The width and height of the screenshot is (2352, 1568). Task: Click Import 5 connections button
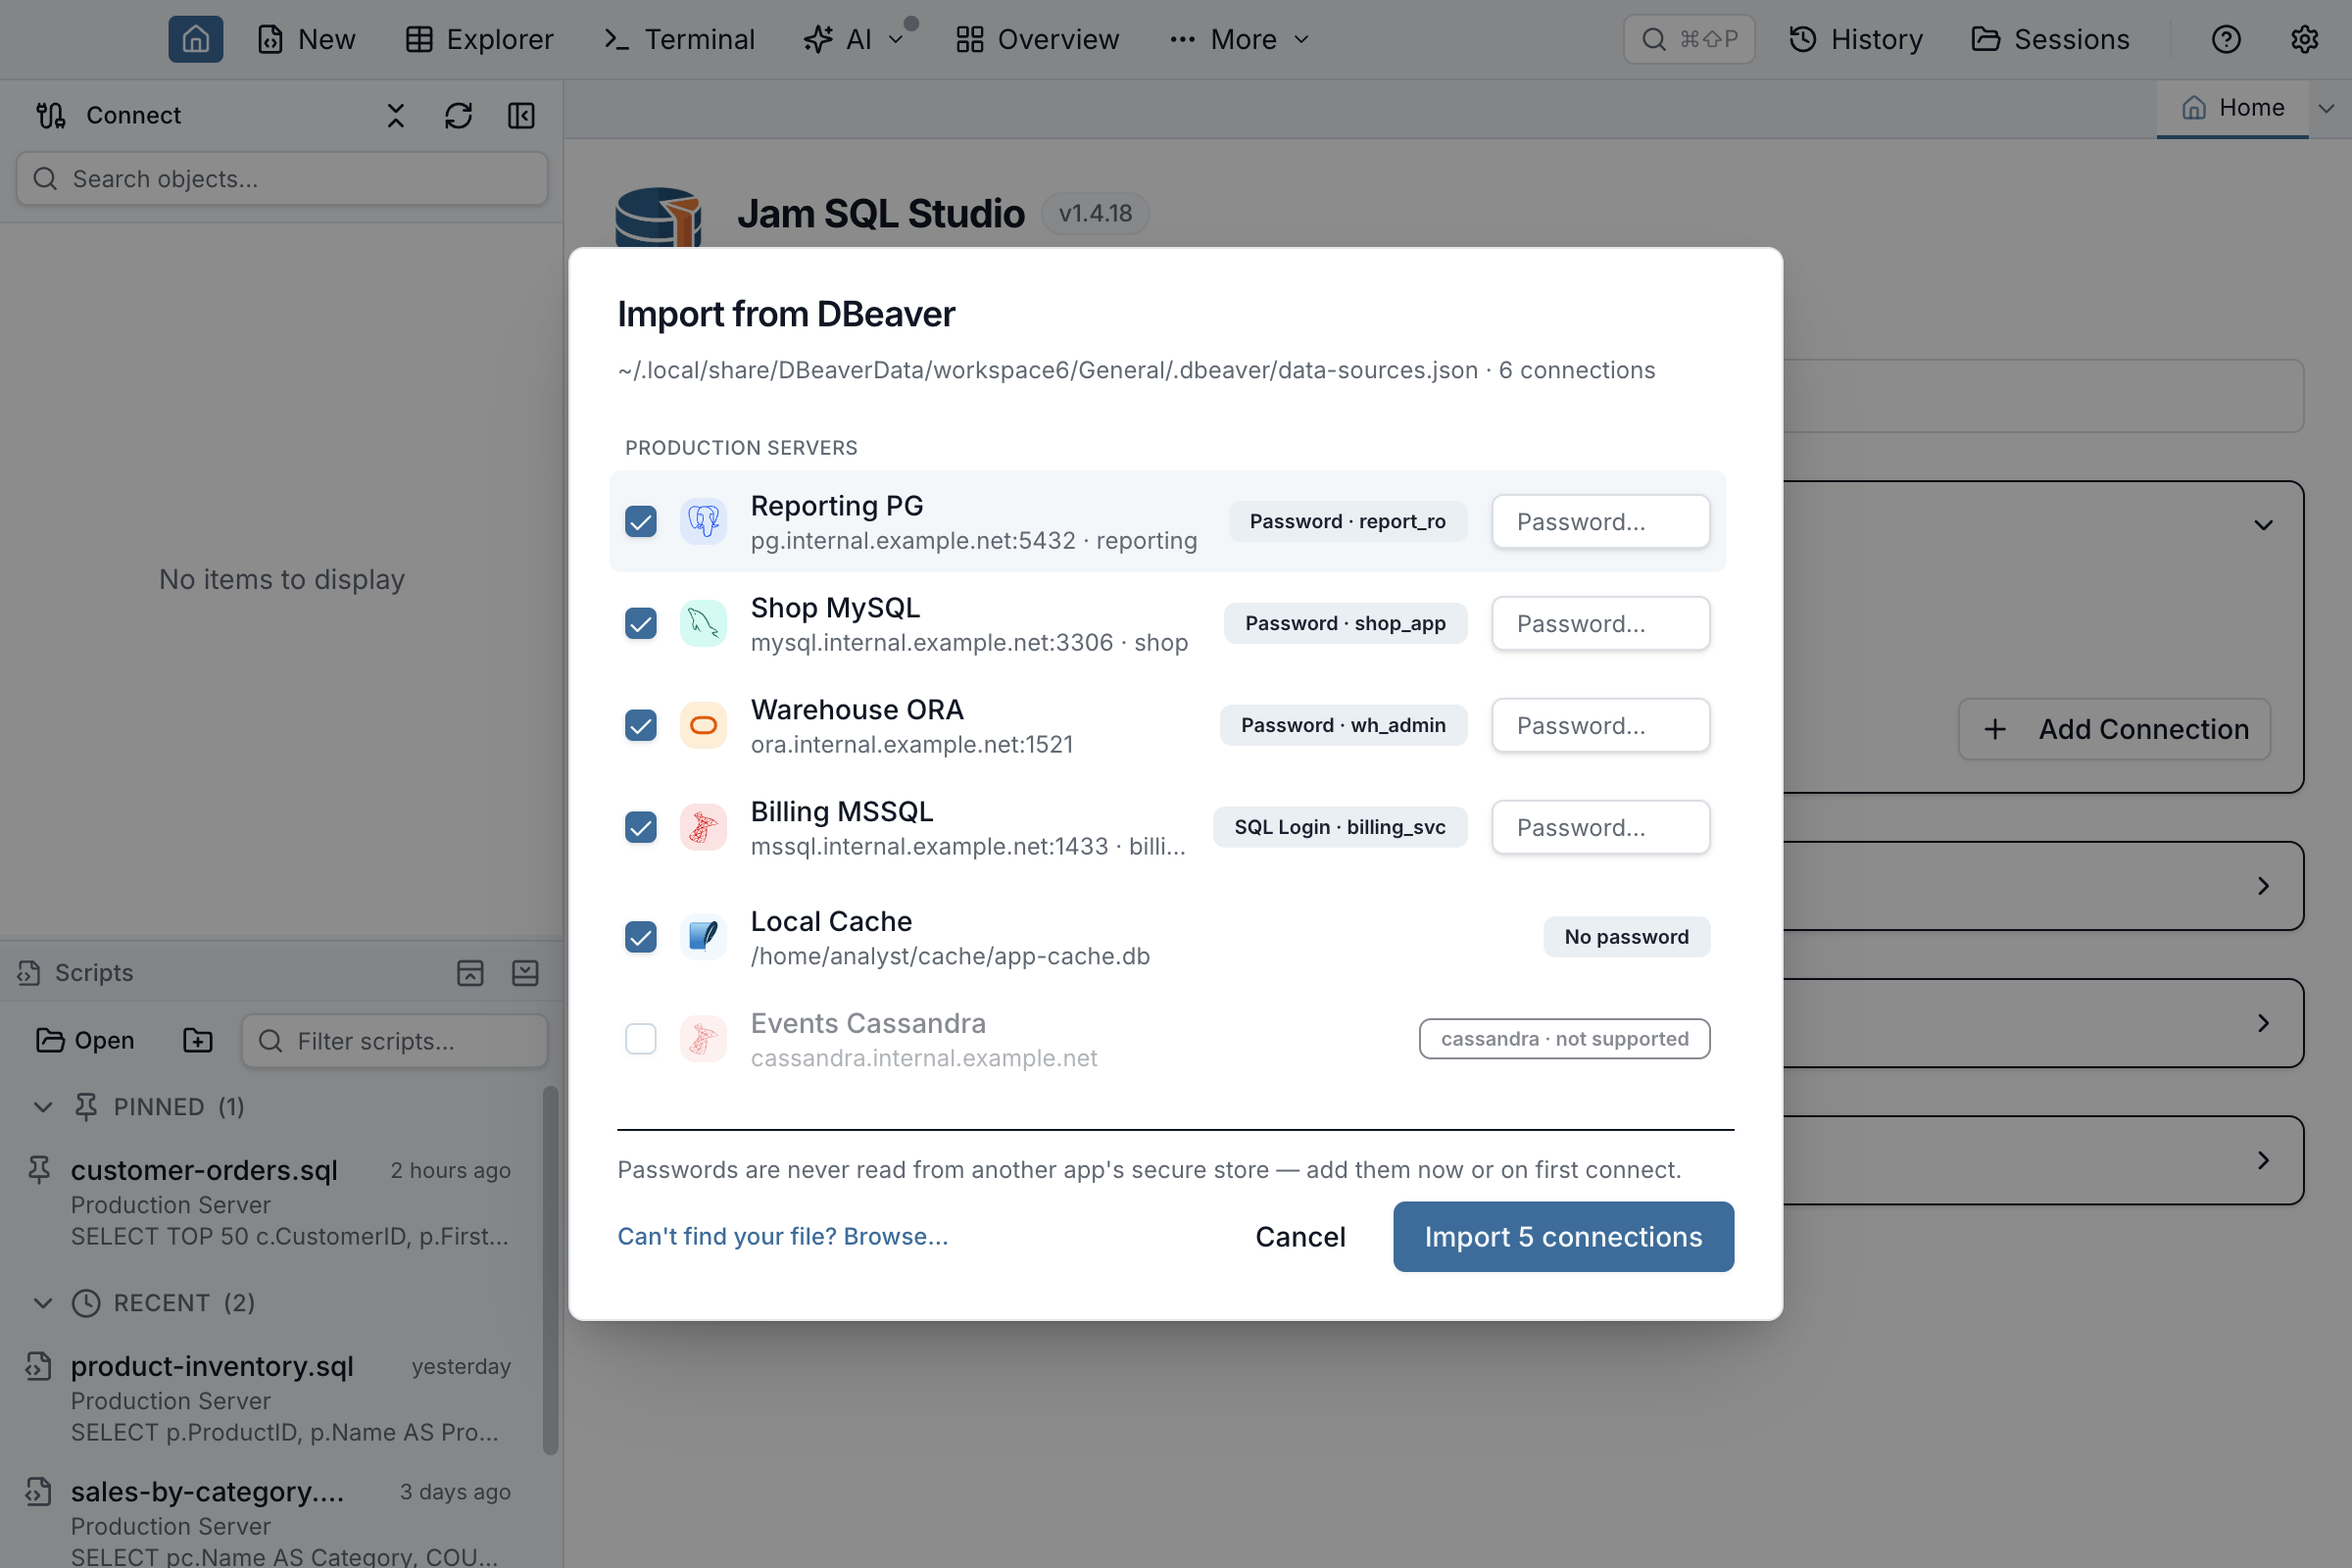pyautogui.click(x=1563, y=1237)
